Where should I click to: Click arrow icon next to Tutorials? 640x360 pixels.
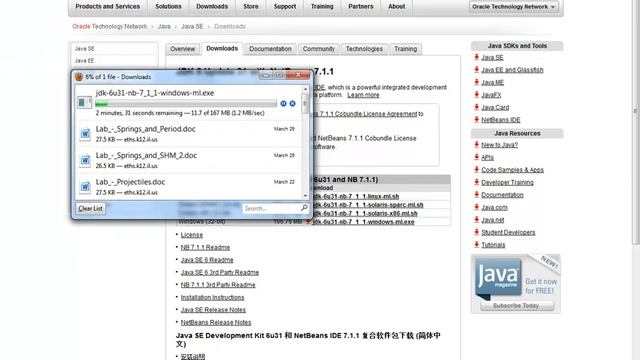click(x=476, y=244)
